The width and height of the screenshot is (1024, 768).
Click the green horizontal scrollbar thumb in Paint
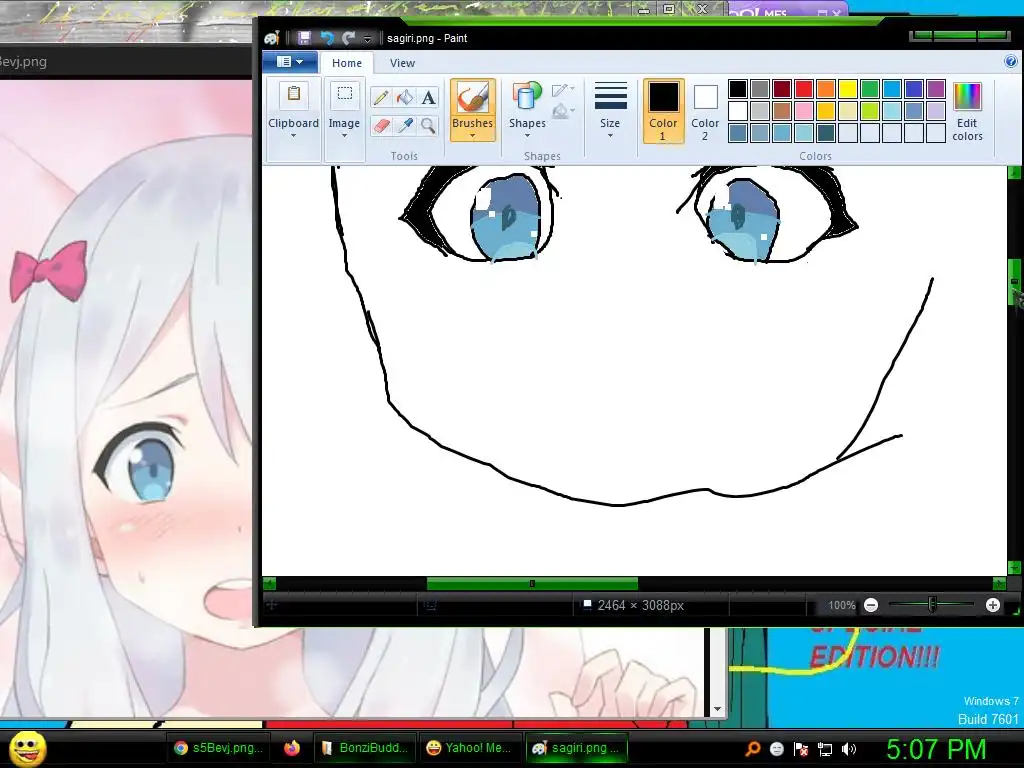532,583
